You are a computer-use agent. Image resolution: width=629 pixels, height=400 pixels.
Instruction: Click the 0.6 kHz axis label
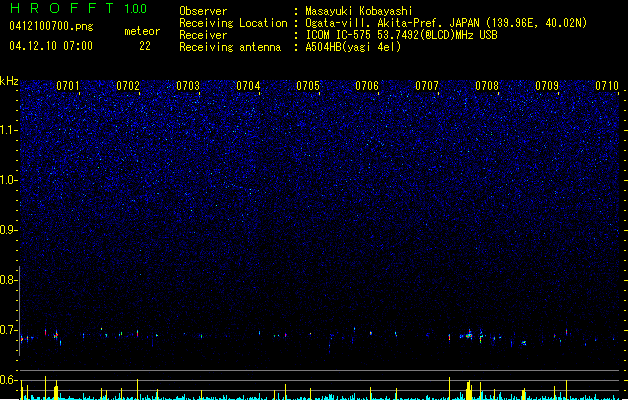(x=7, y=380)
